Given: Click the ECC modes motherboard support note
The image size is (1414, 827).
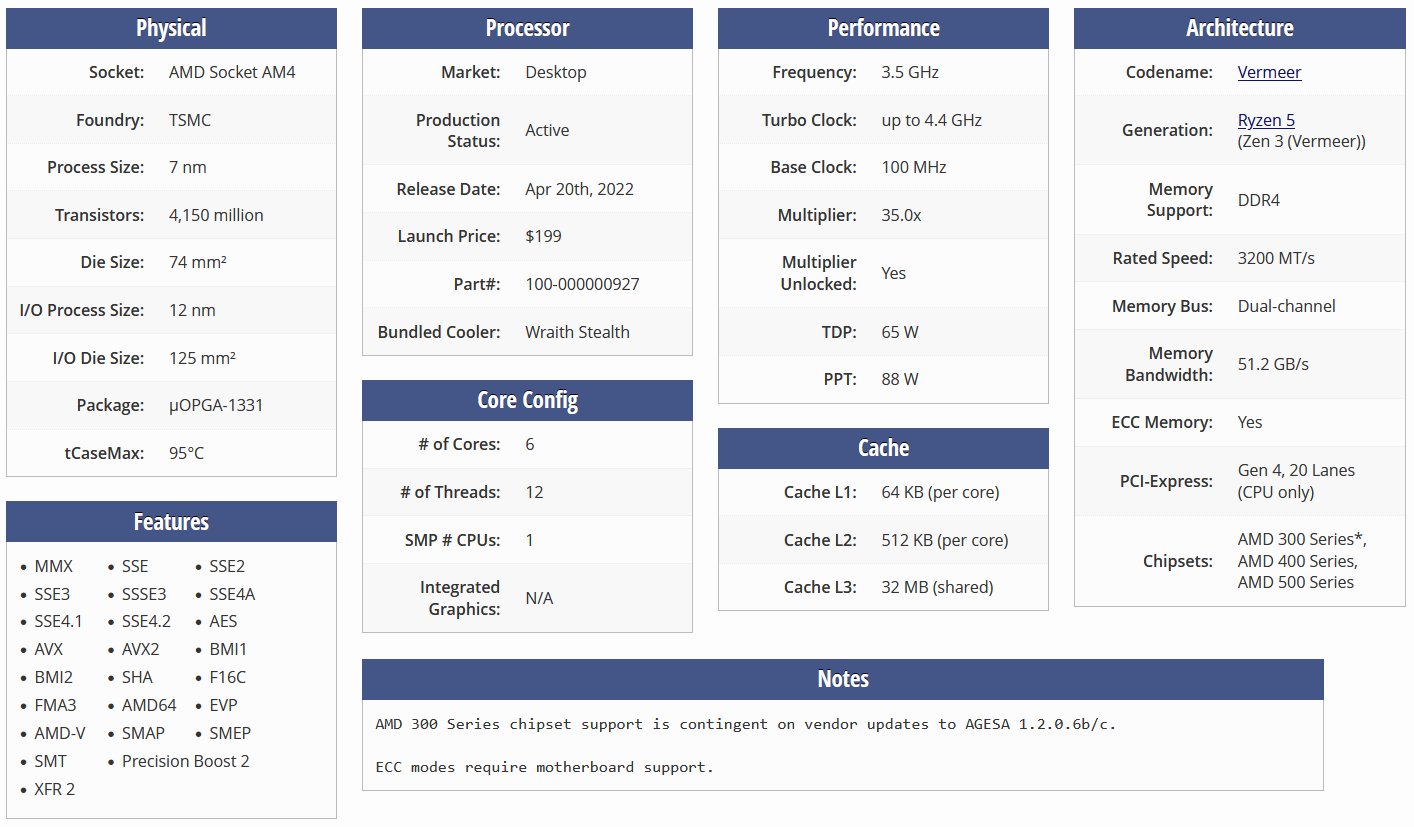Looking at the screenshot, I should click(545, 768).
